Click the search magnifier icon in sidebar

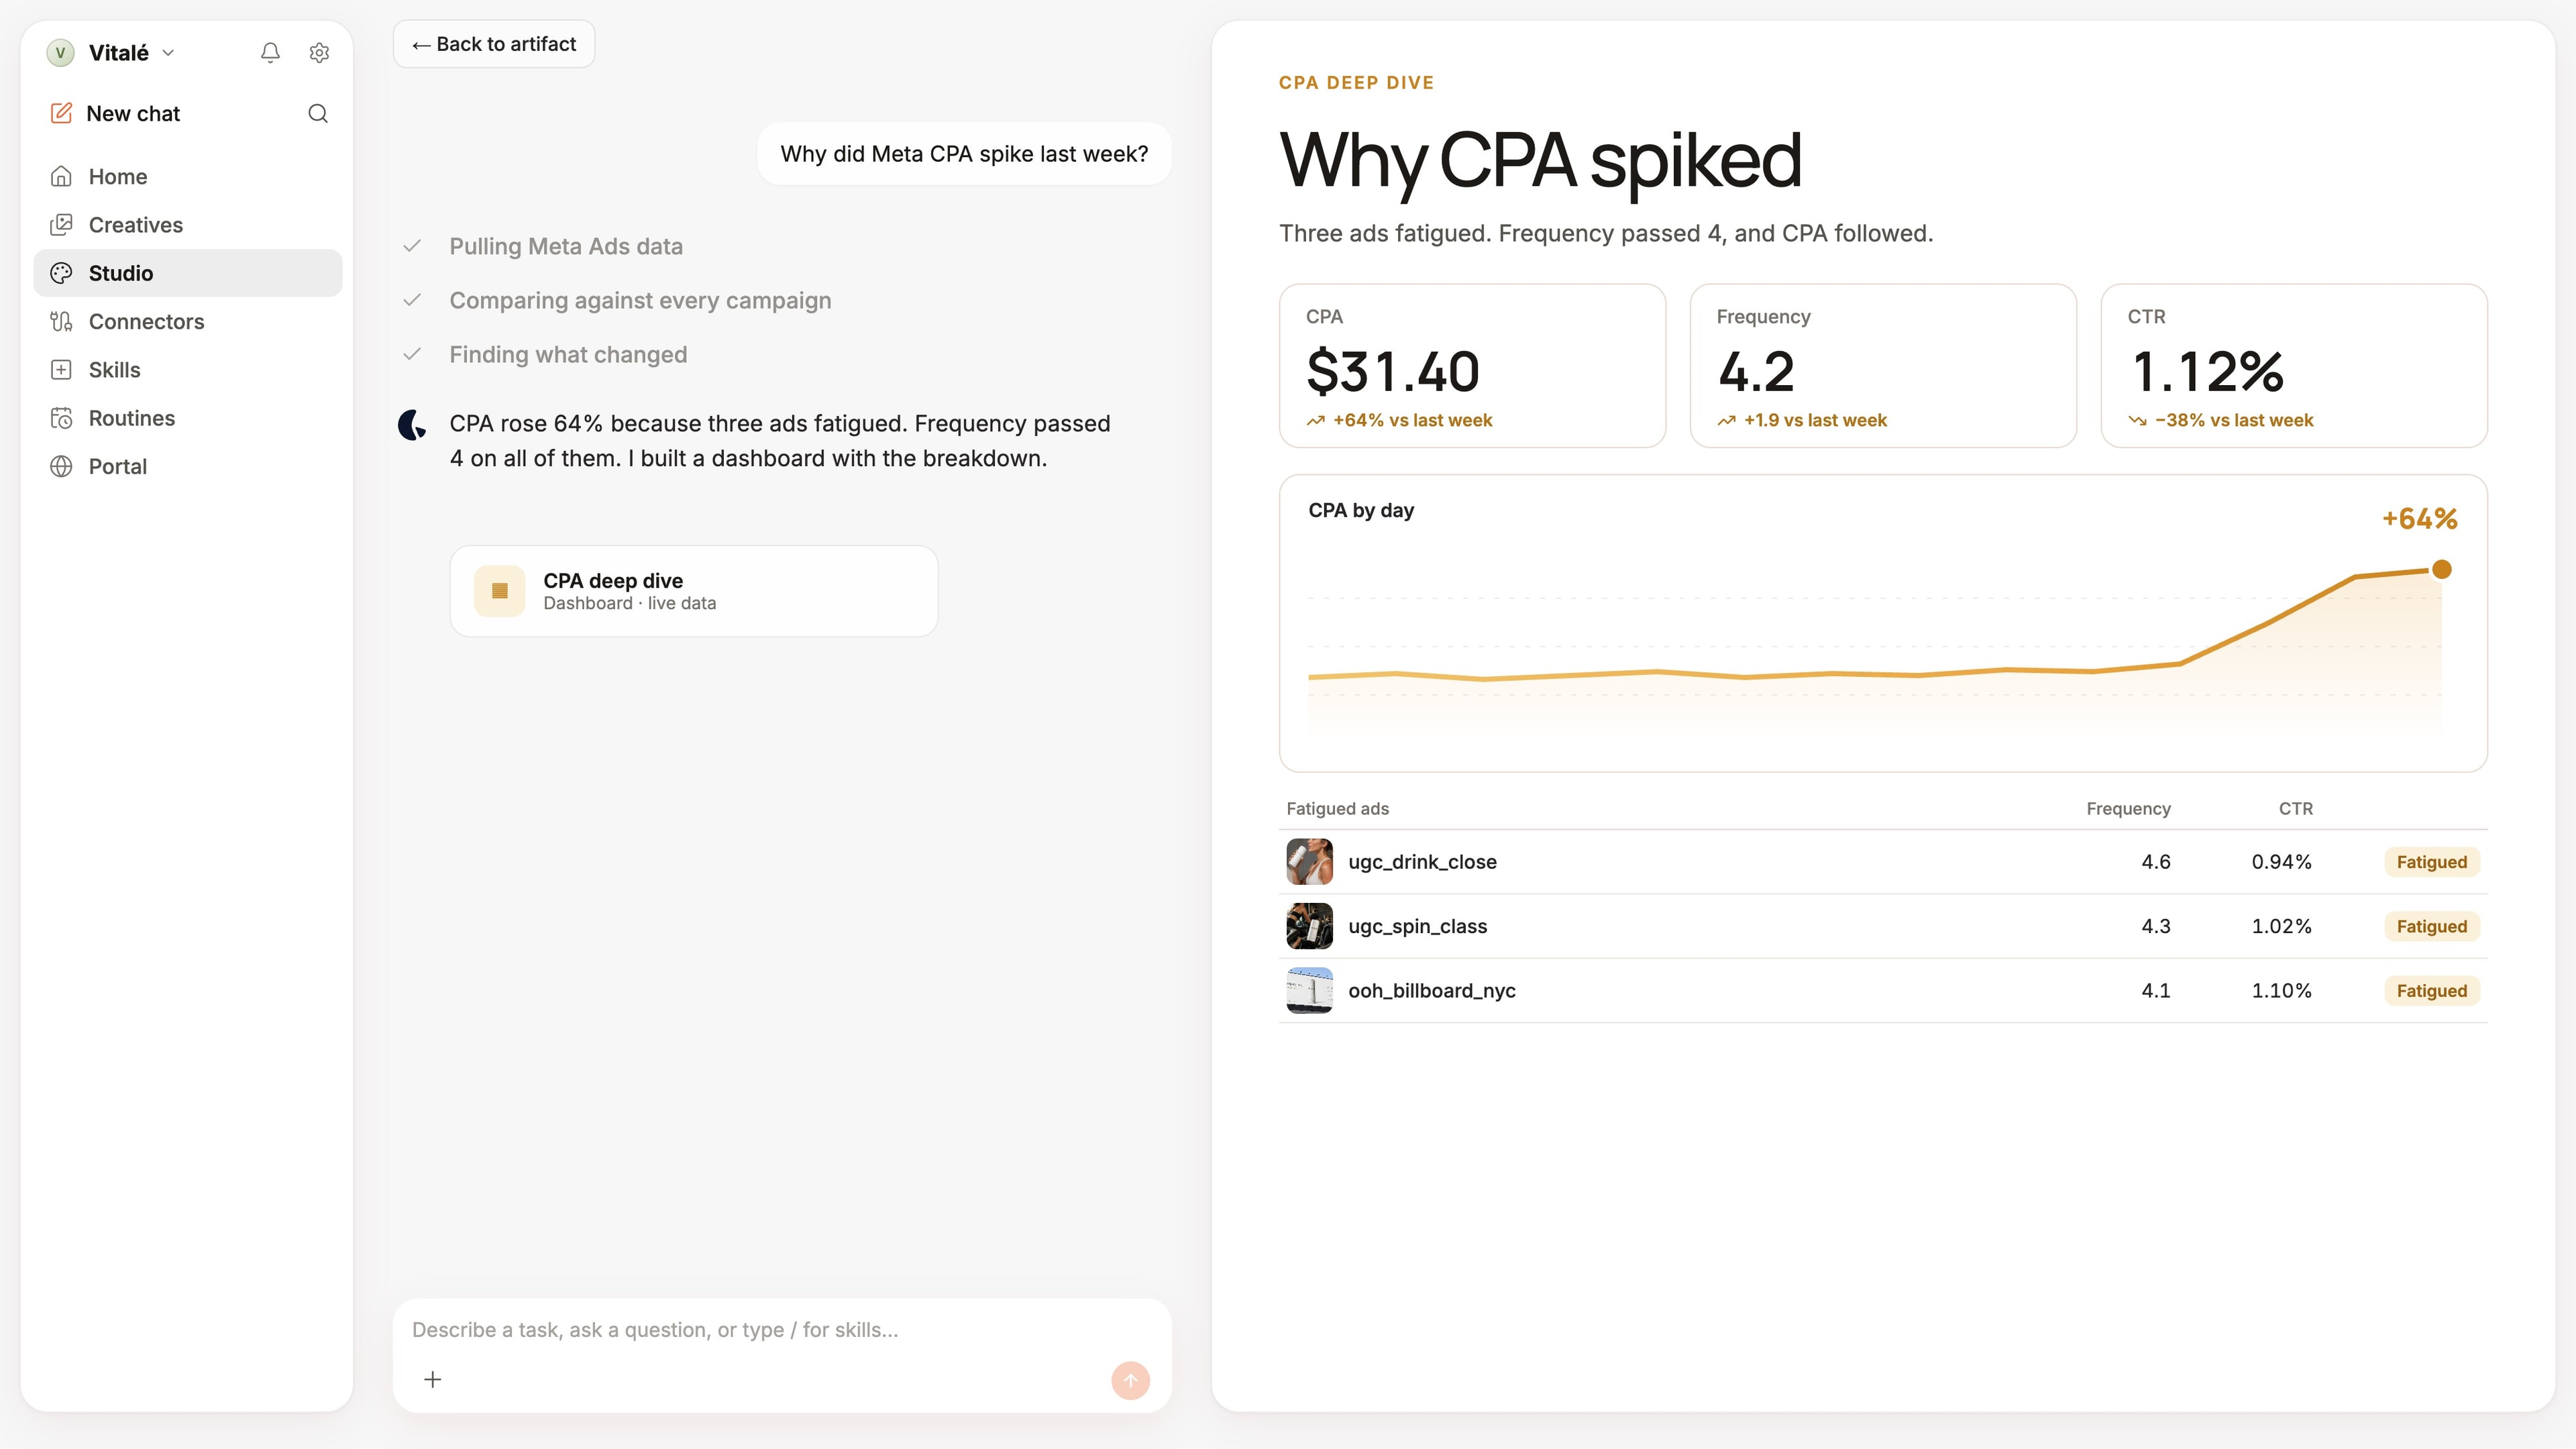[318, 114]
